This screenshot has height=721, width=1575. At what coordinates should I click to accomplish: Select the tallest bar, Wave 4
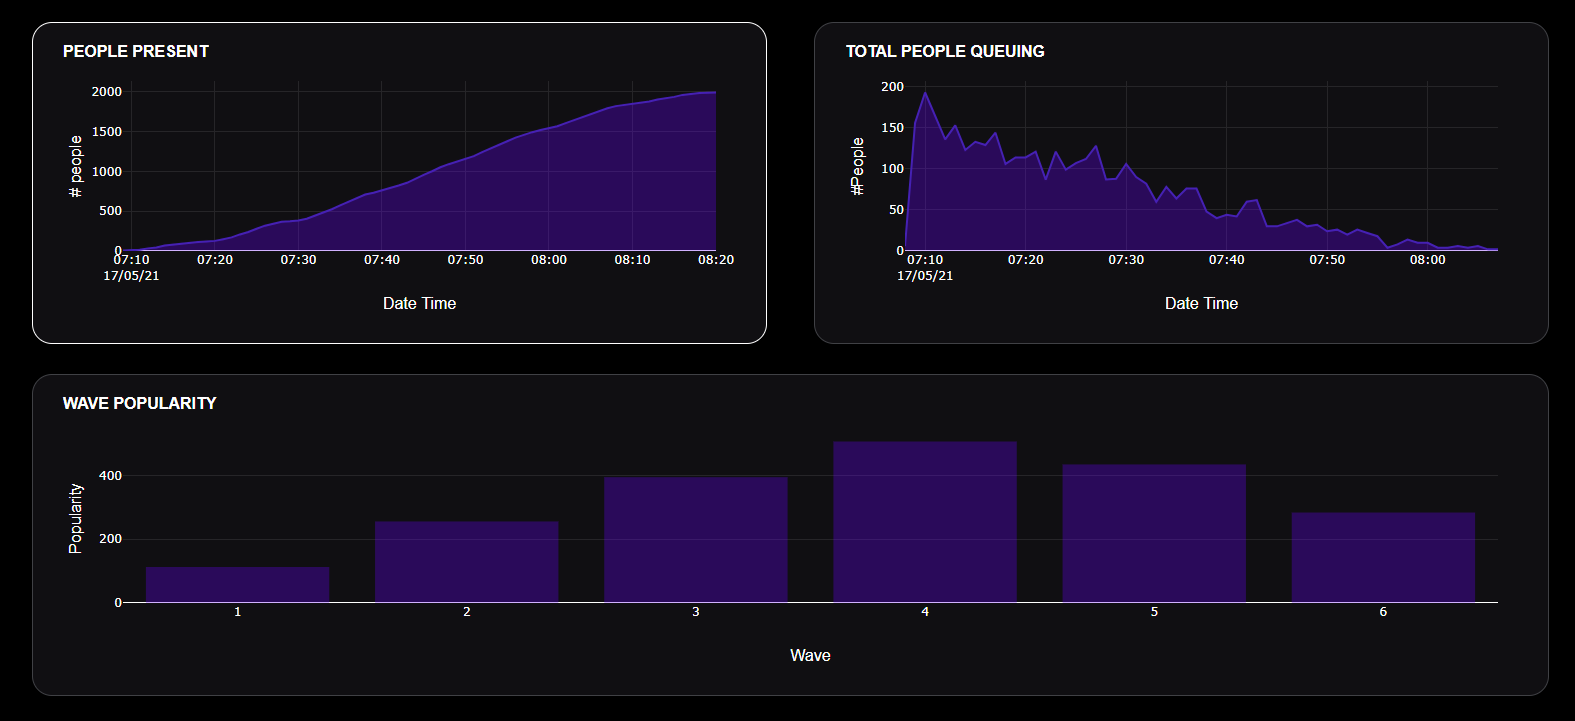pyautogui.click(x=925, y=522)
